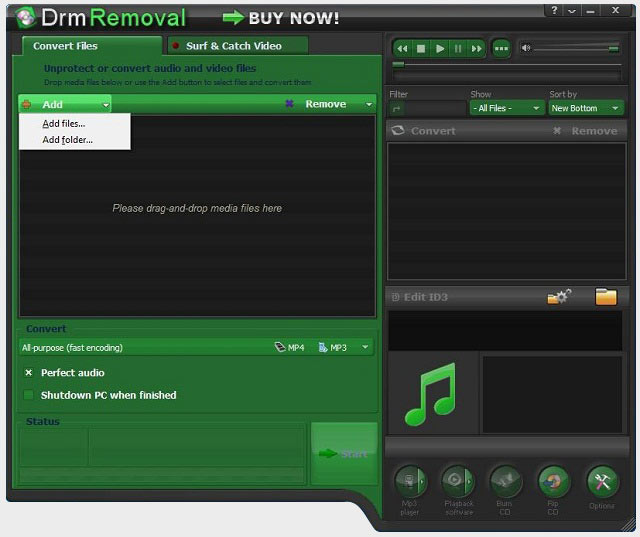Click the Add button label
This screenshot has width=640, height=537.
(52, 104)
